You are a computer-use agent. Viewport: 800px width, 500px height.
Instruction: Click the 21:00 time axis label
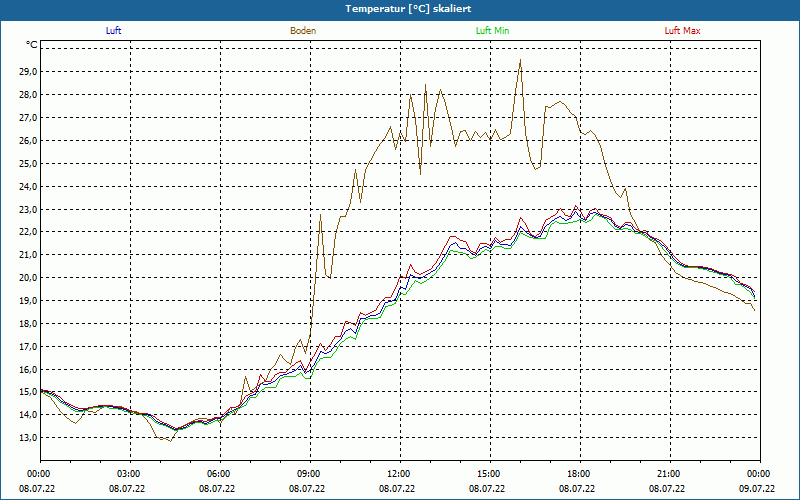pyautogui.click(x=670, y=474)
